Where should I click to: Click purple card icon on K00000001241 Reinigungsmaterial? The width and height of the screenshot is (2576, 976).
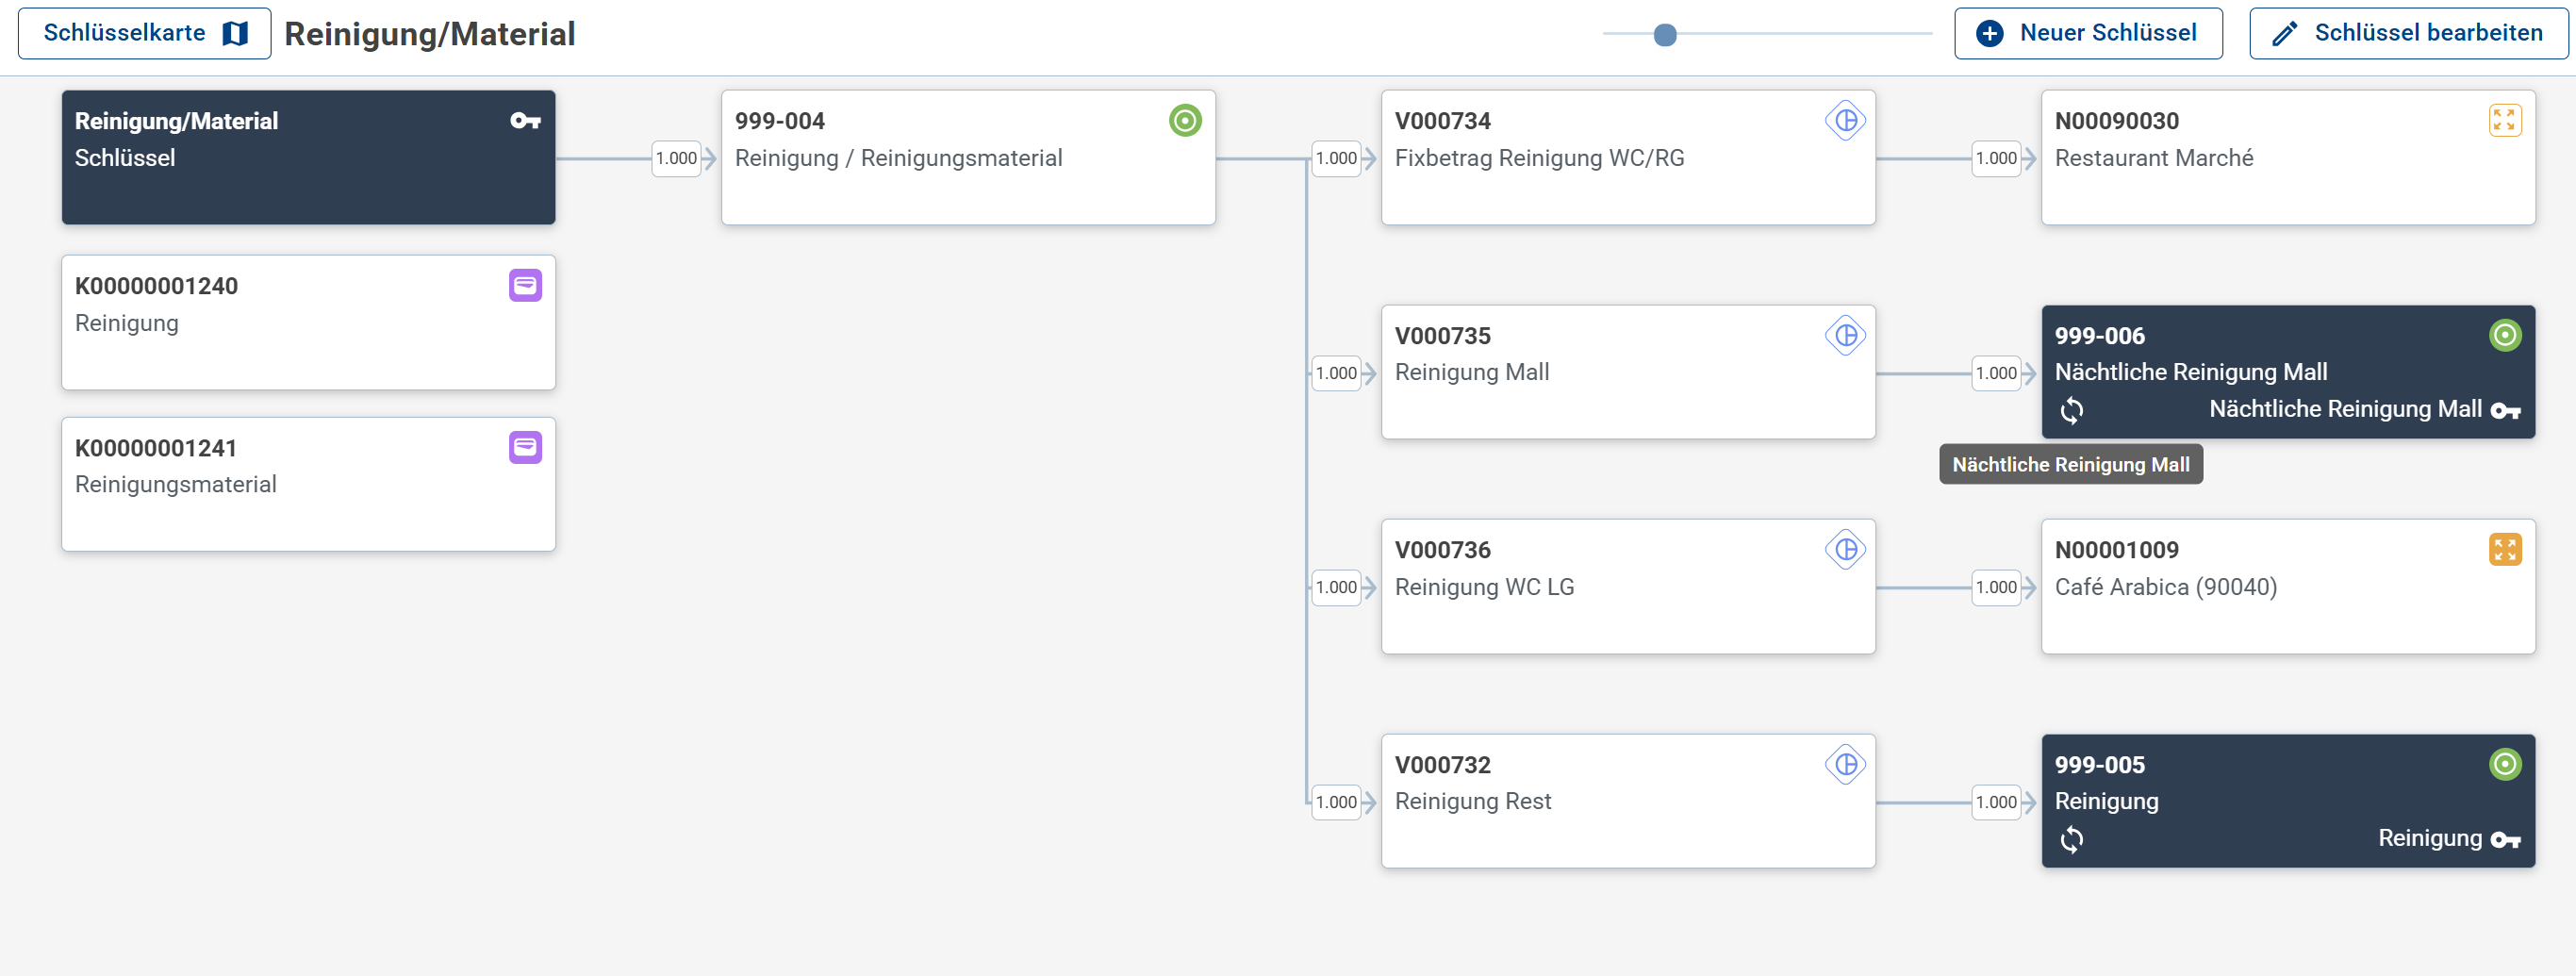(525, 447)
